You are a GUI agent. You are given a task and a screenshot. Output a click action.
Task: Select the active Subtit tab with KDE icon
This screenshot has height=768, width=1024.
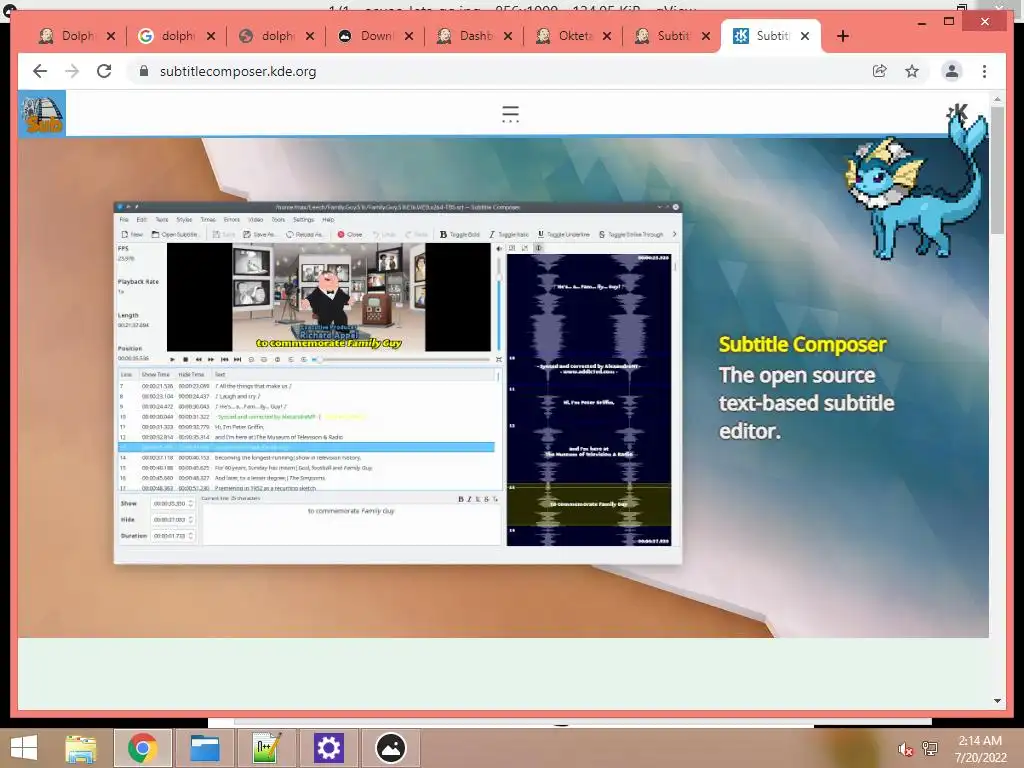(761, 36)
